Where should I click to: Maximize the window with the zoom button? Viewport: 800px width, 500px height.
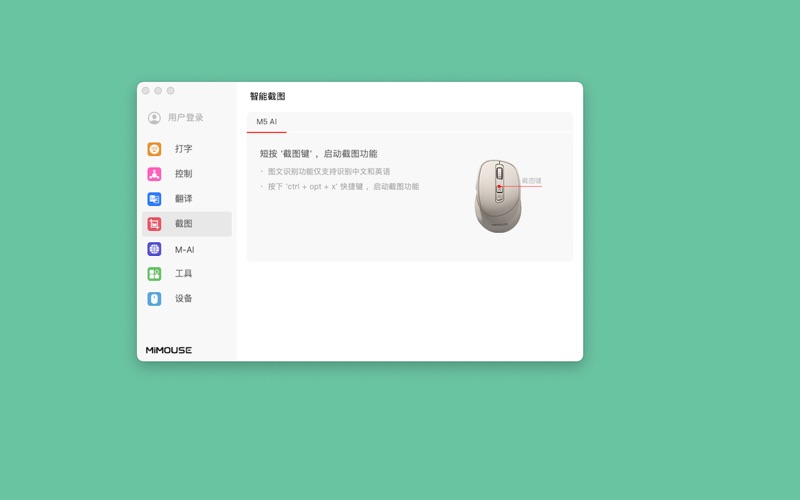170,91
